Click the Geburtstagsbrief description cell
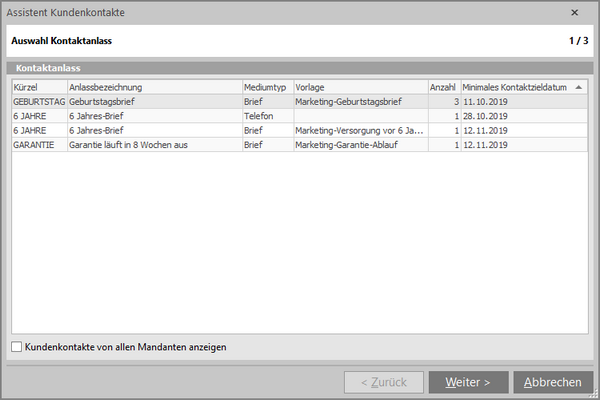Screen dimensions: 600x400 (x=153, y=102)
